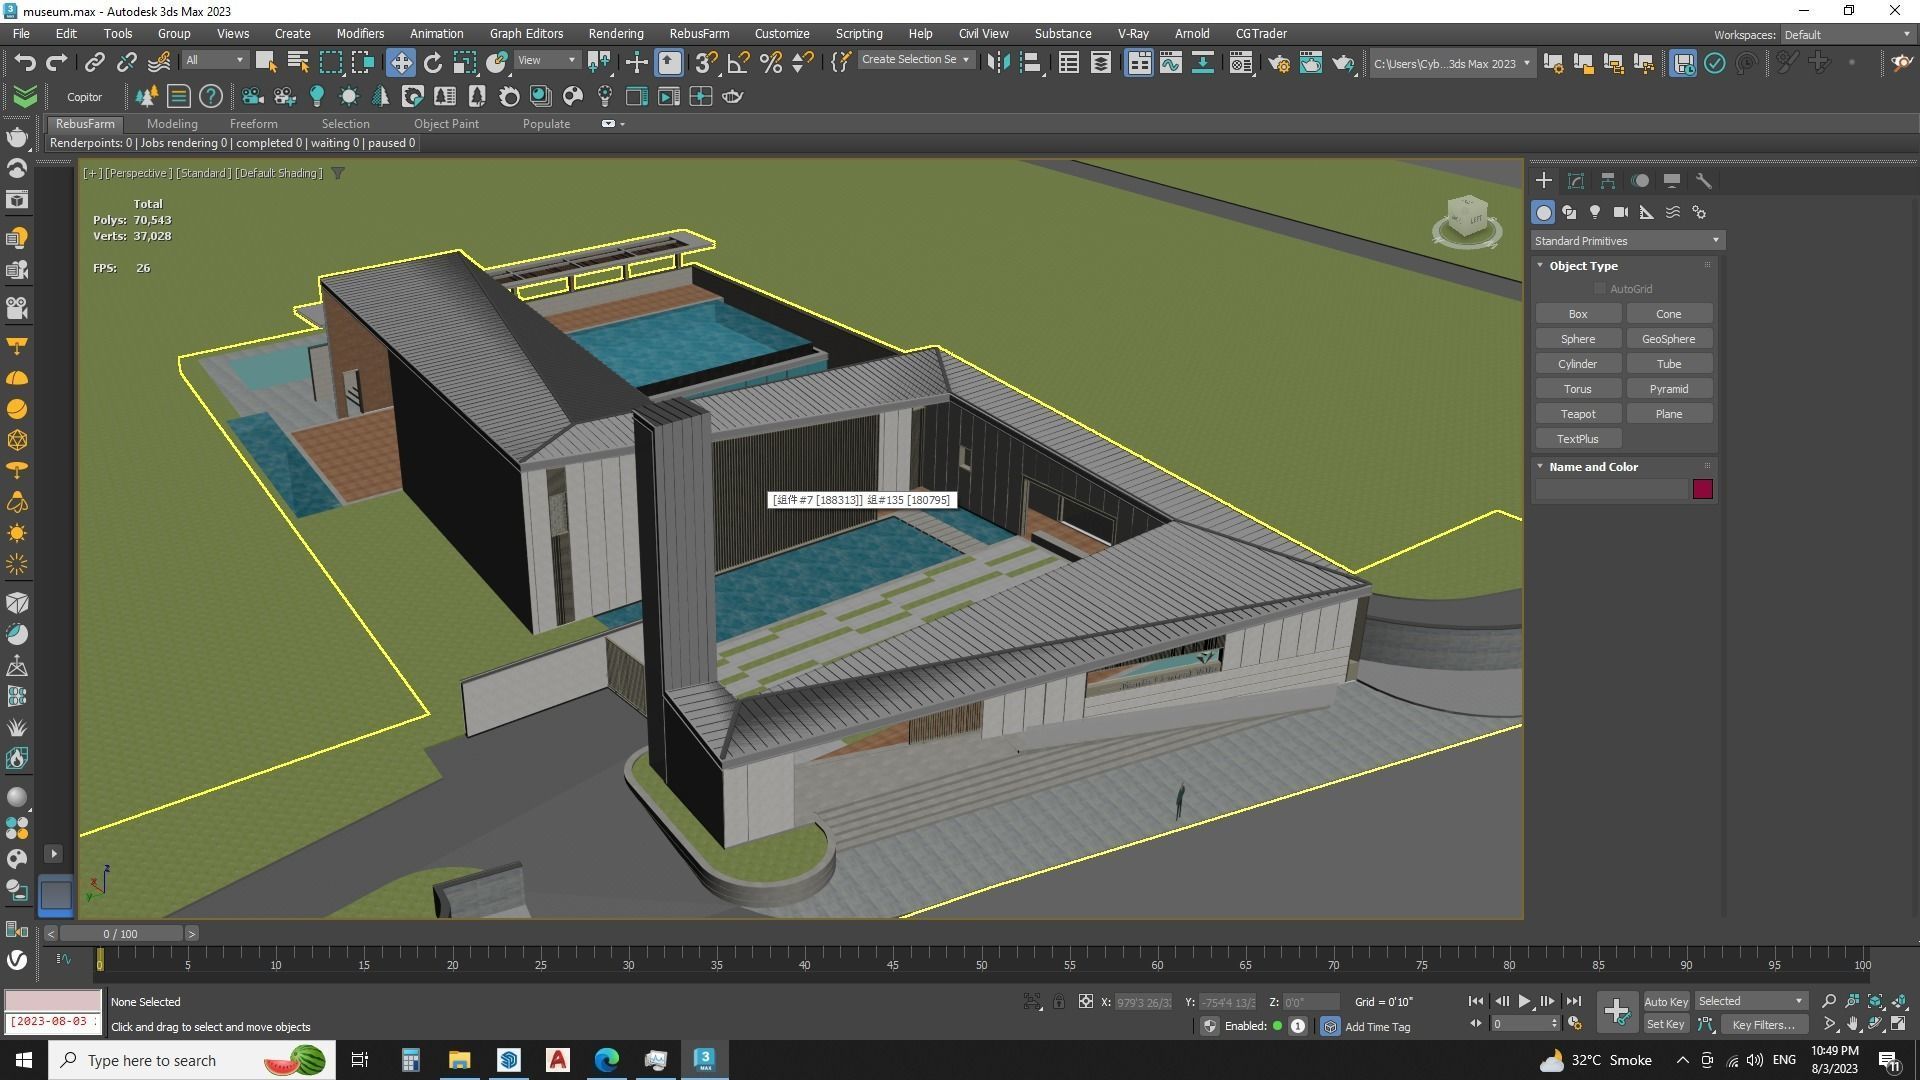Open the selection filter All dropdown
Screen dimensions: 1920x1080
[x=214, y=60]
